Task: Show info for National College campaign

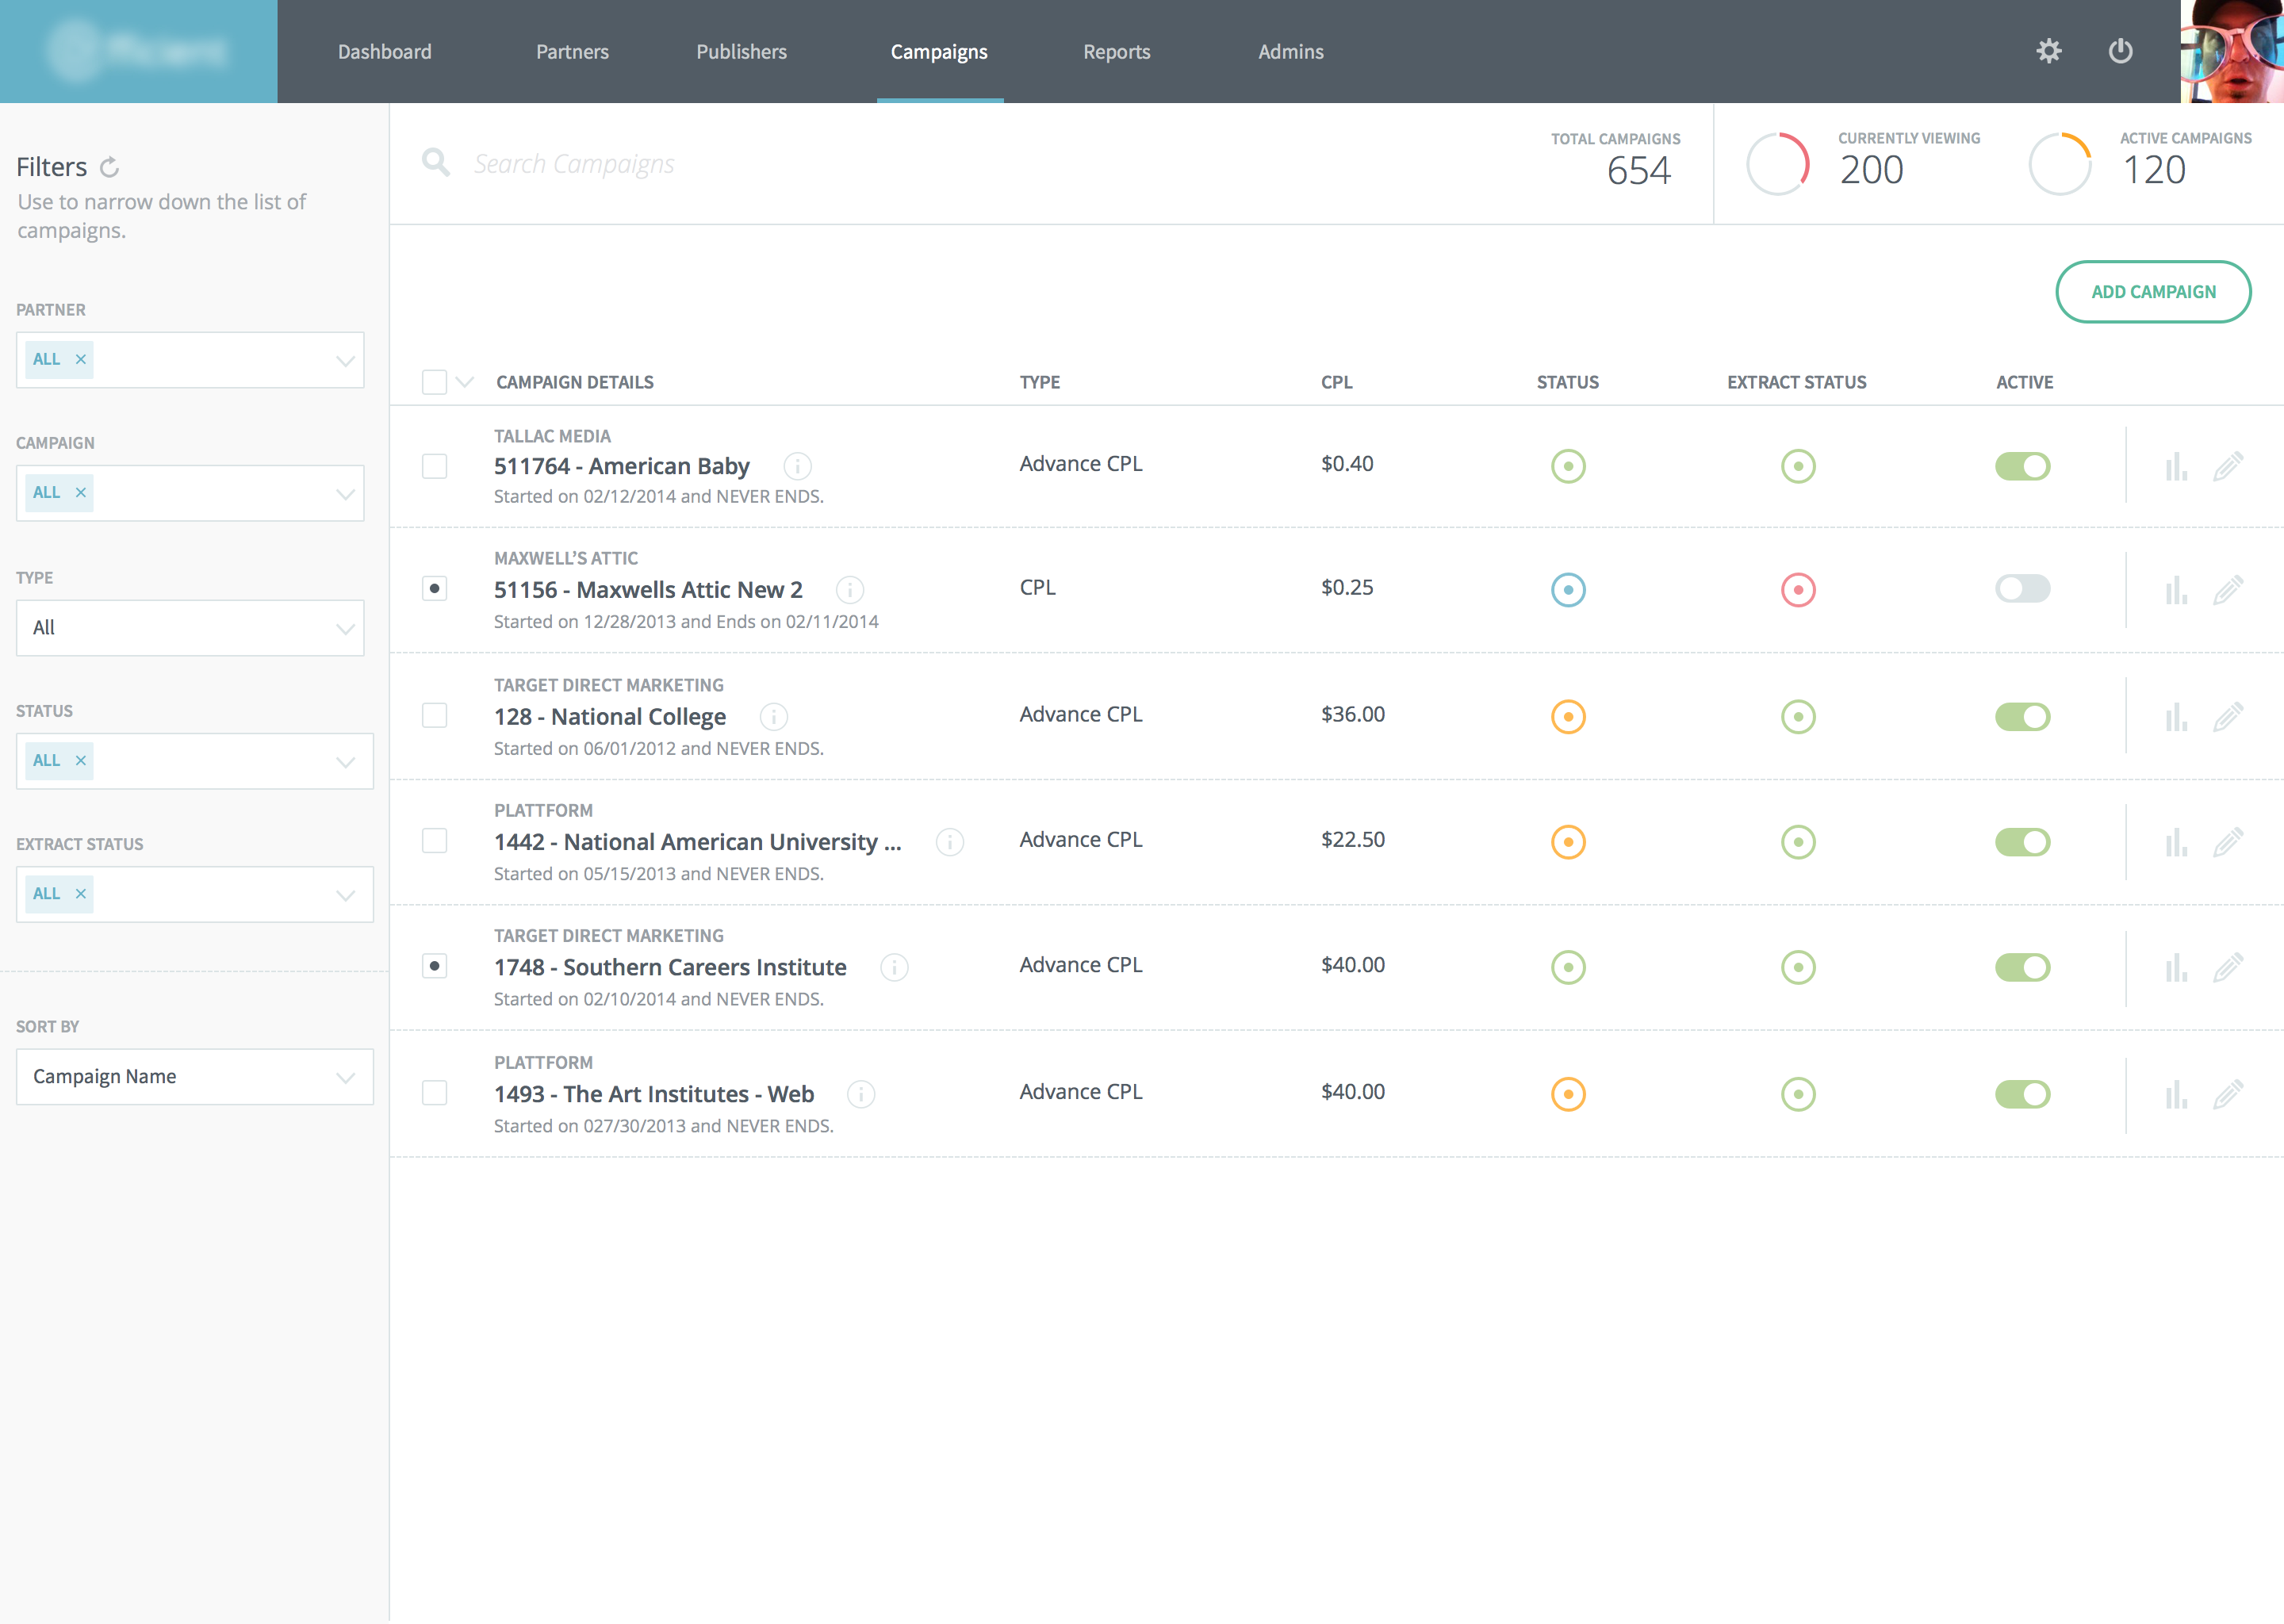Action: 774,717
